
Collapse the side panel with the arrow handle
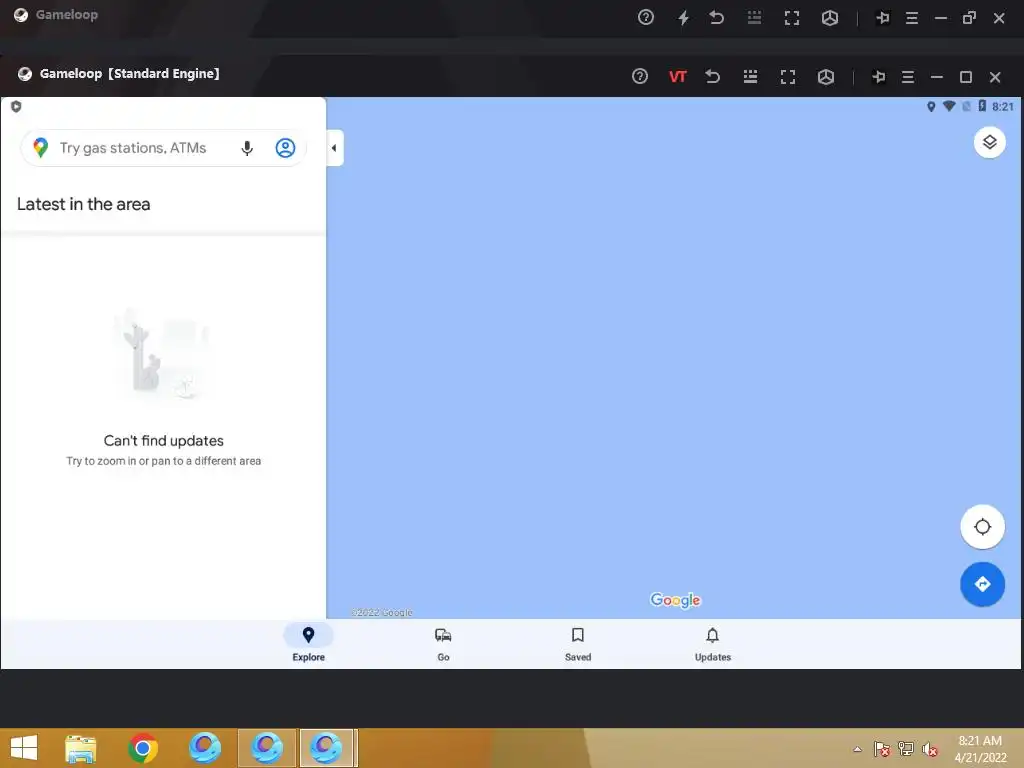tap(334, 148)
